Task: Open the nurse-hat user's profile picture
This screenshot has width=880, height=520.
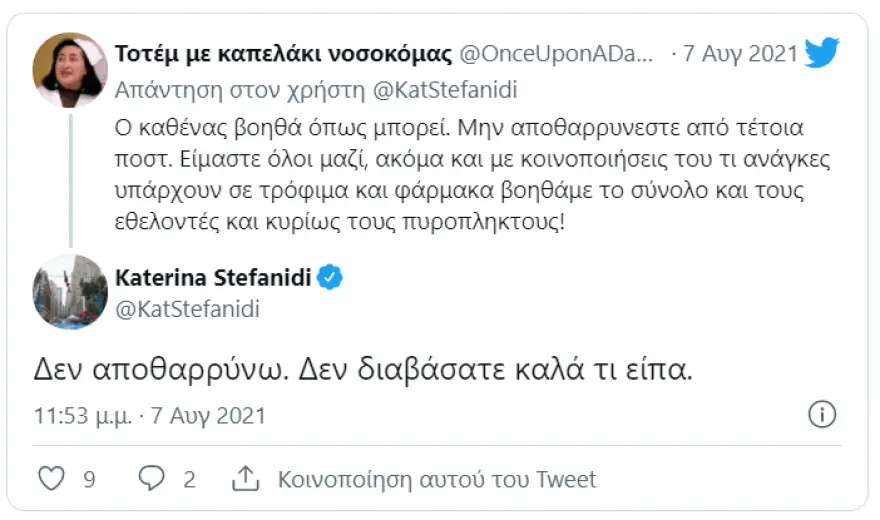Action: [x=70, y=70]
